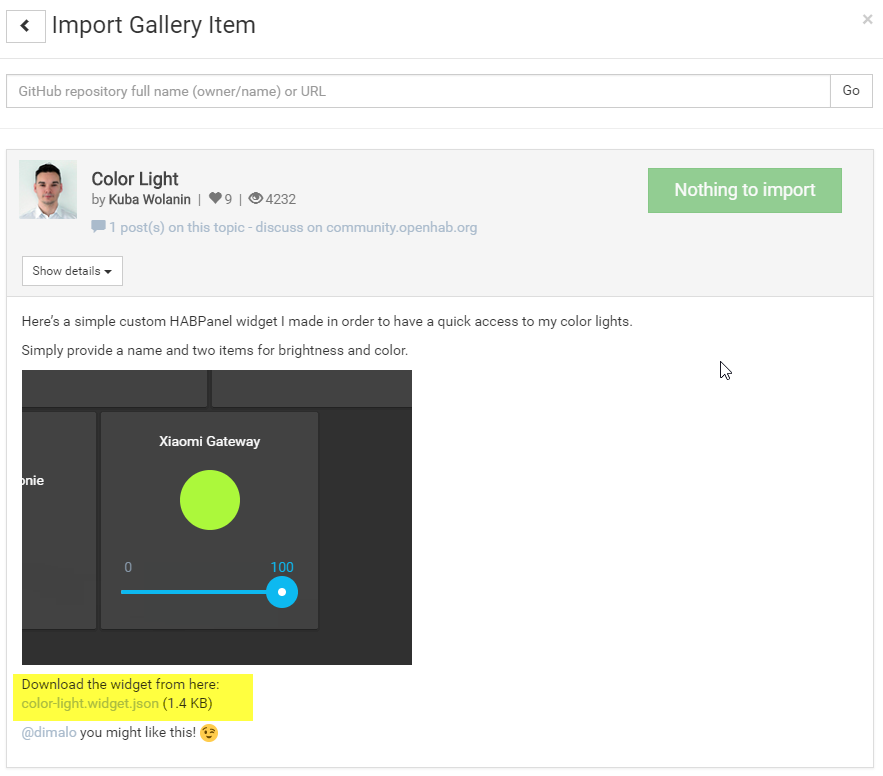
Task: Download color-light.widget.json file
Action: pos(90,703)
